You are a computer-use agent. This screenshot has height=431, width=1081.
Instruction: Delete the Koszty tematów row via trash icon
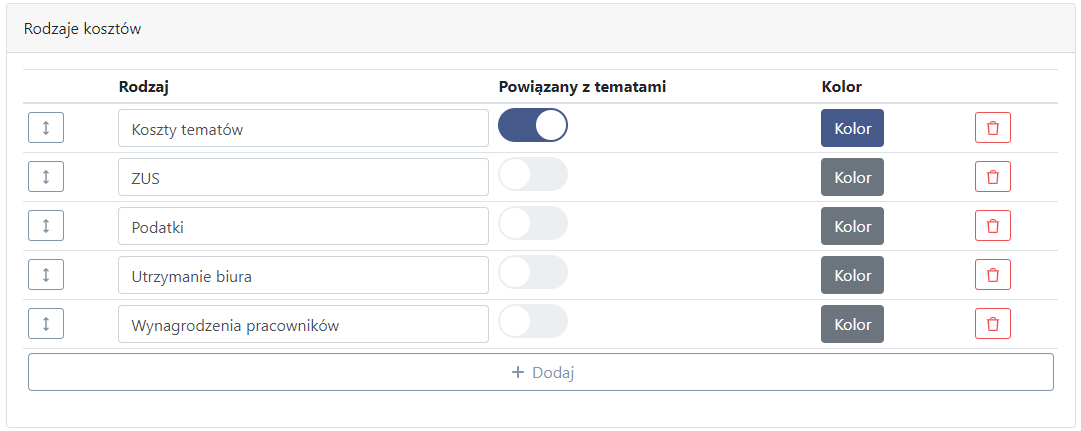pyautogui.click(x=993, y=128)
